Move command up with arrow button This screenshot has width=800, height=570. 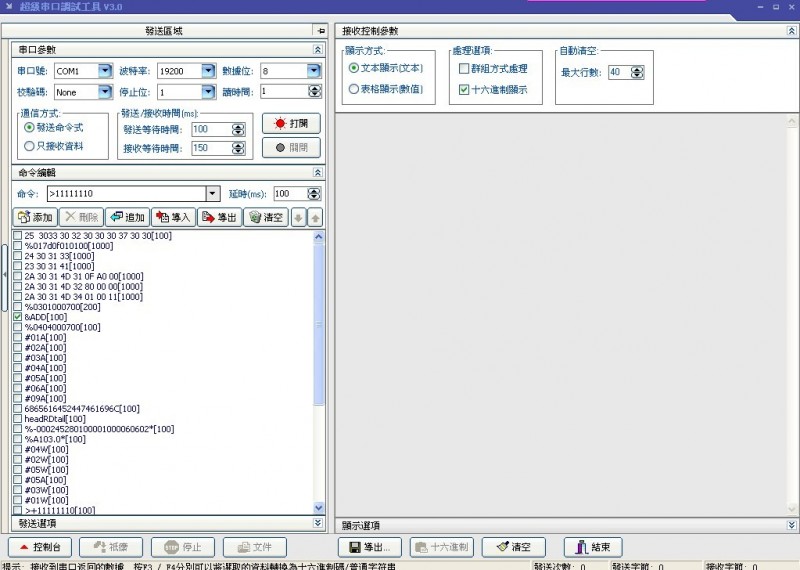[315, 218]
